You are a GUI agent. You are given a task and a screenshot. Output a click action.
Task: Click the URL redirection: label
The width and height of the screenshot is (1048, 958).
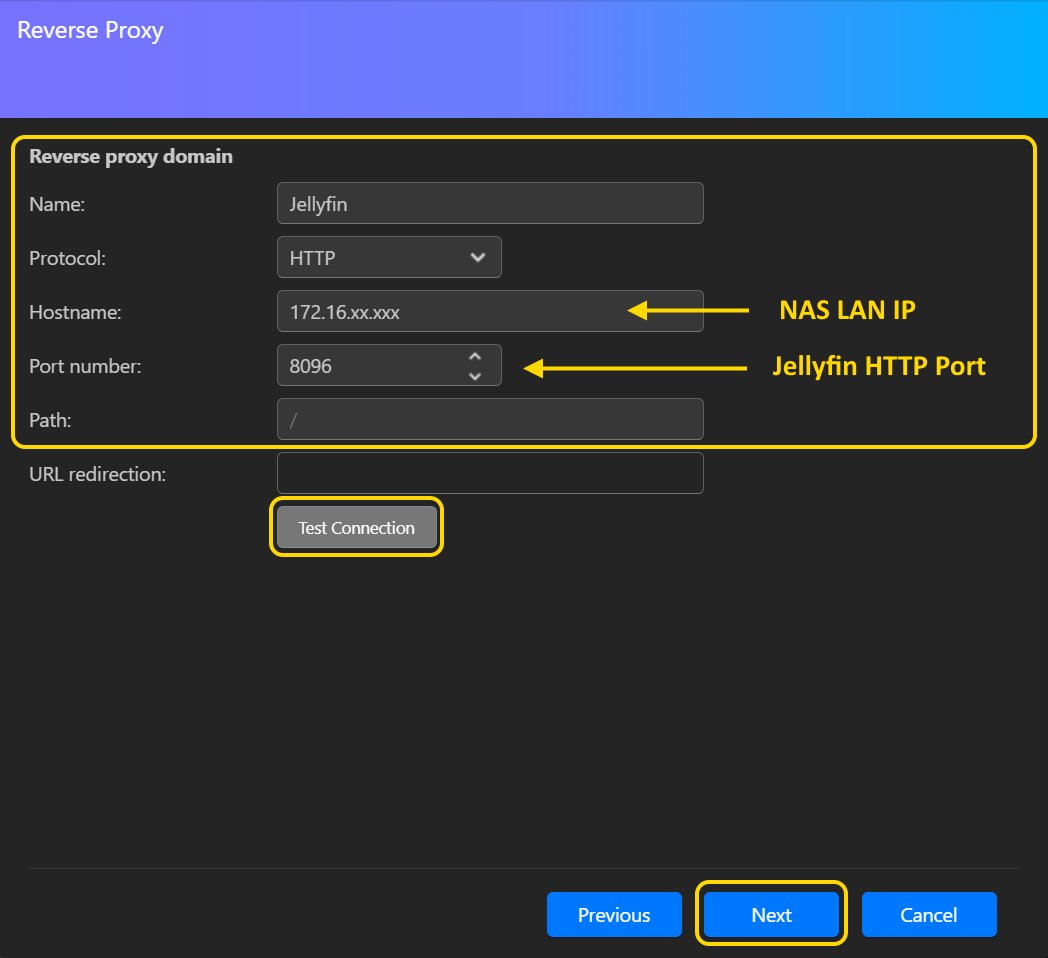tap(98, 474)
